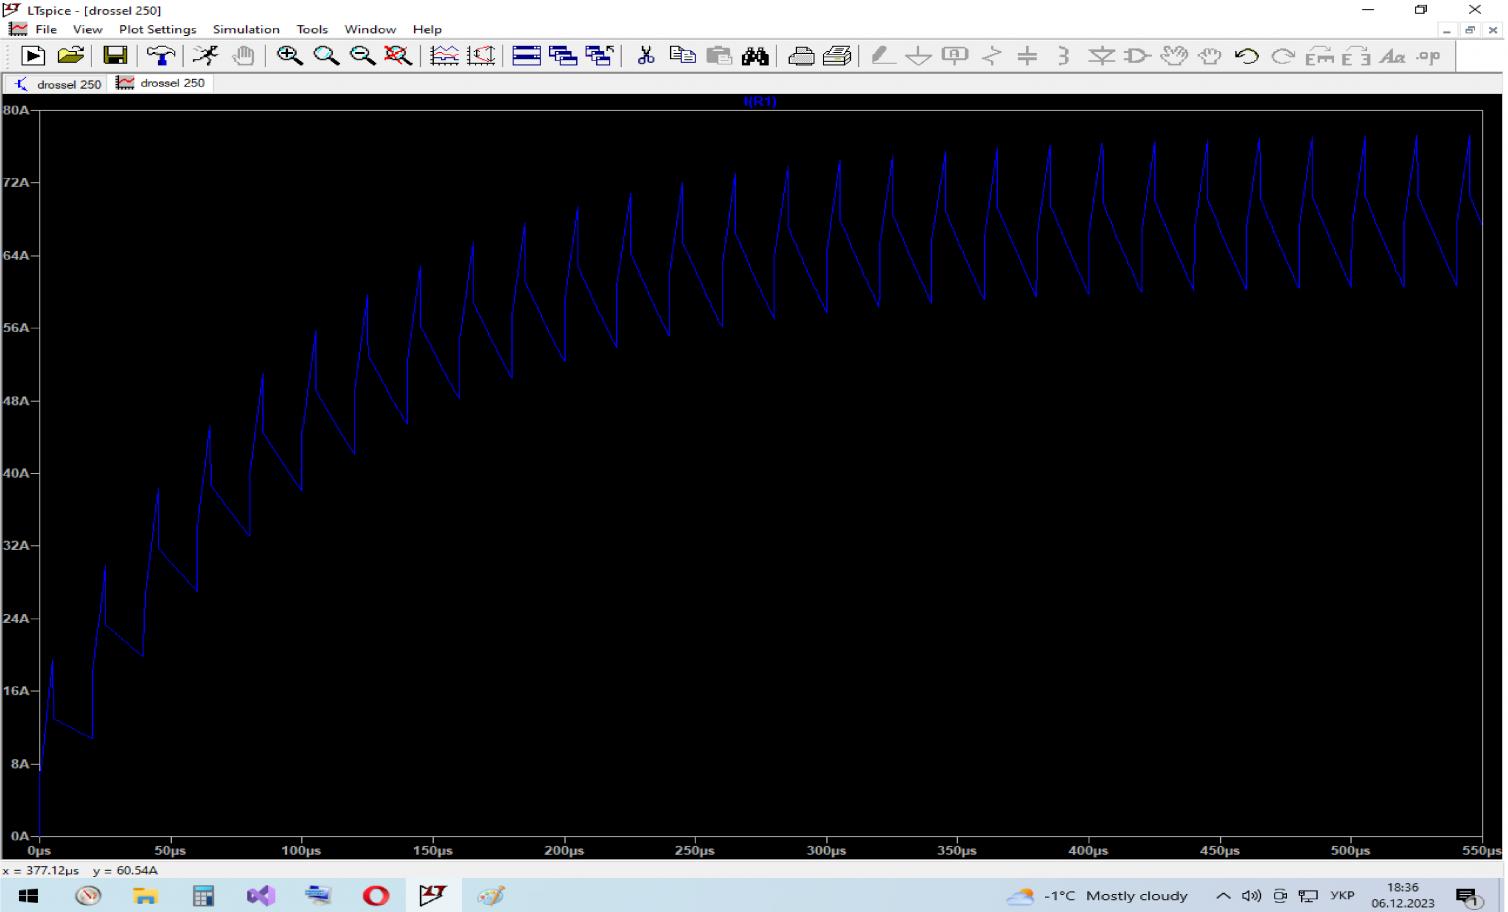The image size is (1508, 912).
Task: Expand the hidden system tray icons chevron
Action: (1223, 896)
